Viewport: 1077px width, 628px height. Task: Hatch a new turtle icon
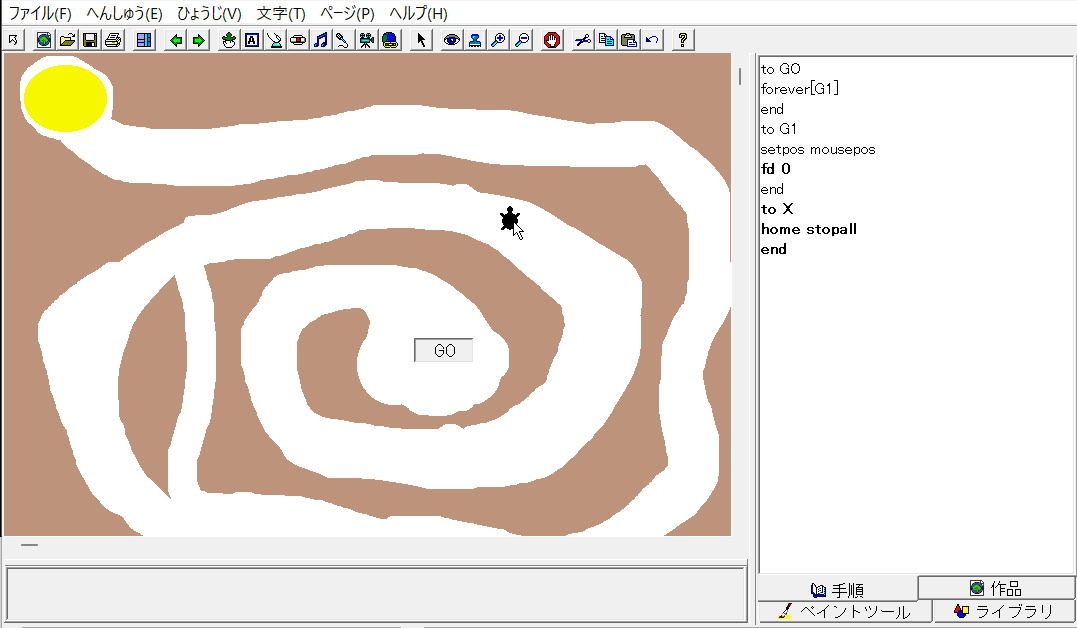(x=229, y=41)
